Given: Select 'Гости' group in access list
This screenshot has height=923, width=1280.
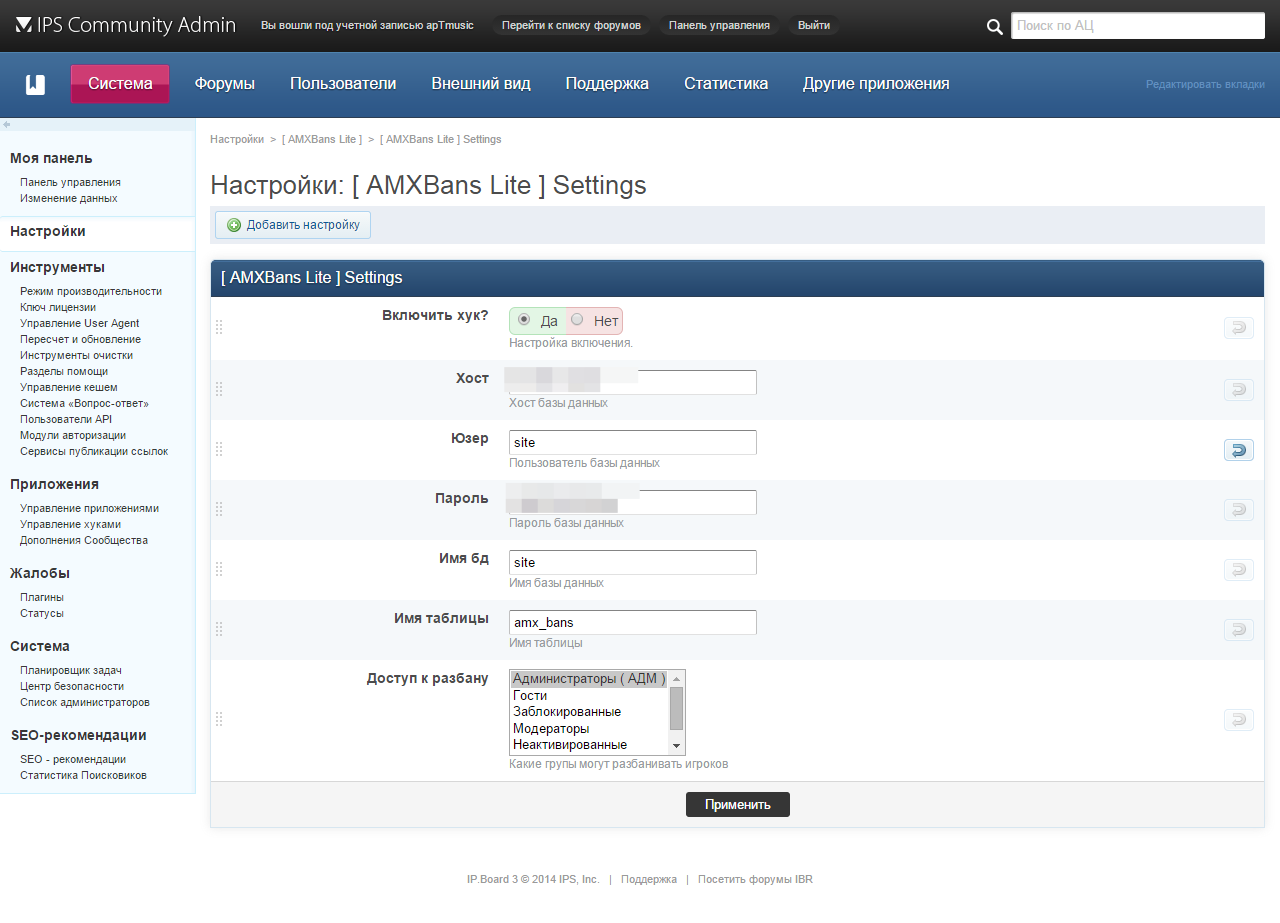Looking at the screenshot, I should (x=589, y=695).
